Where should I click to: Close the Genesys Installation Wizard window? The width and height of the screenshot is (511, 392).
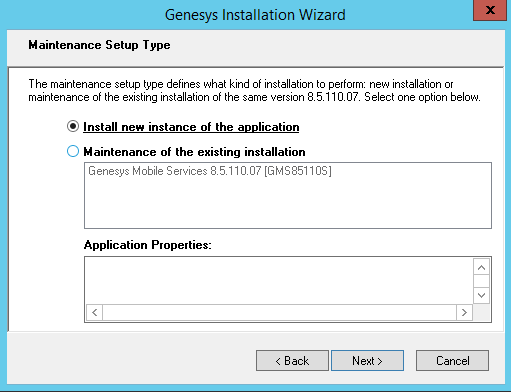click(490, 10)
